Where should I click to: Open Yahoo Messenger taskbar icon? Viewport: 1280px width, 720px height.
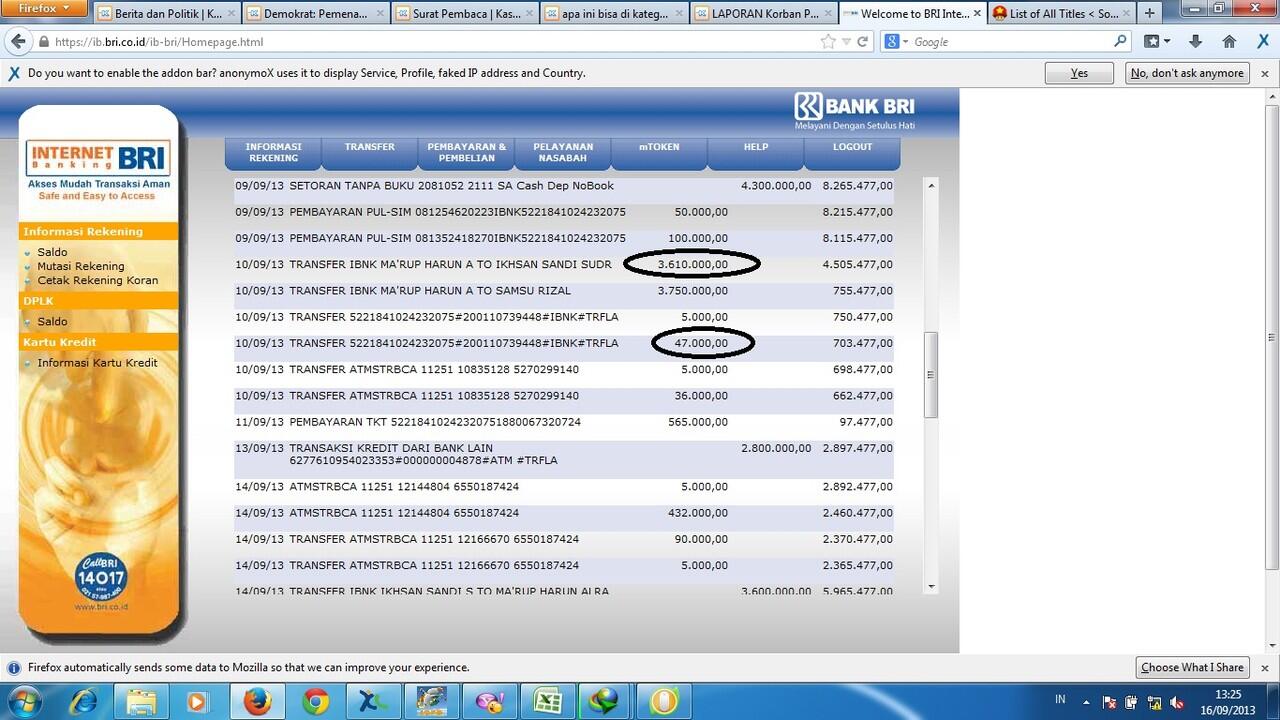(490, 701)
